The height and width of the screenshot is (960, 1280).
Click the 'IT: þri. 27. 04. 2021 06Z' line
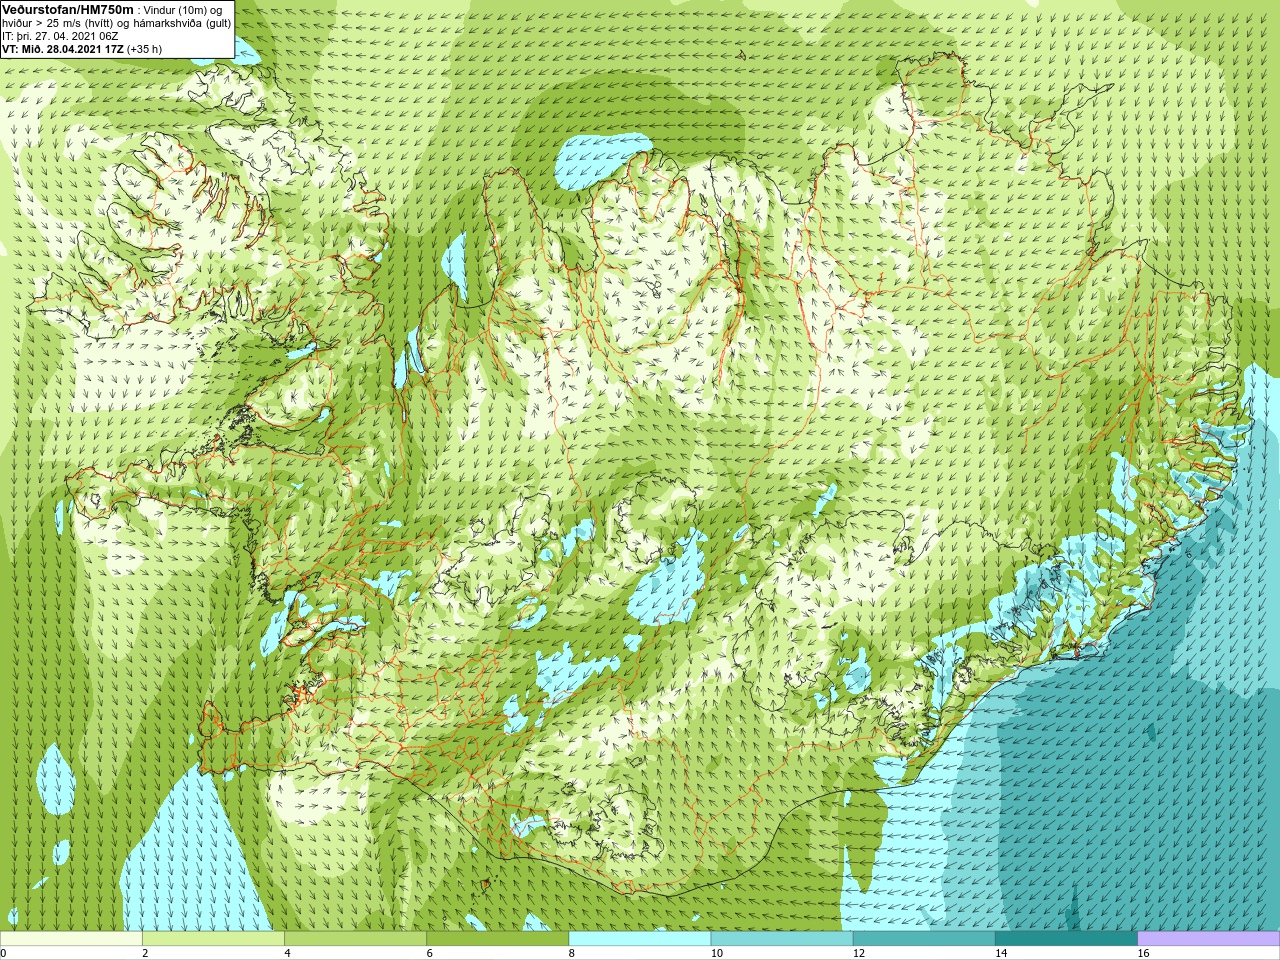click(60, 36)
